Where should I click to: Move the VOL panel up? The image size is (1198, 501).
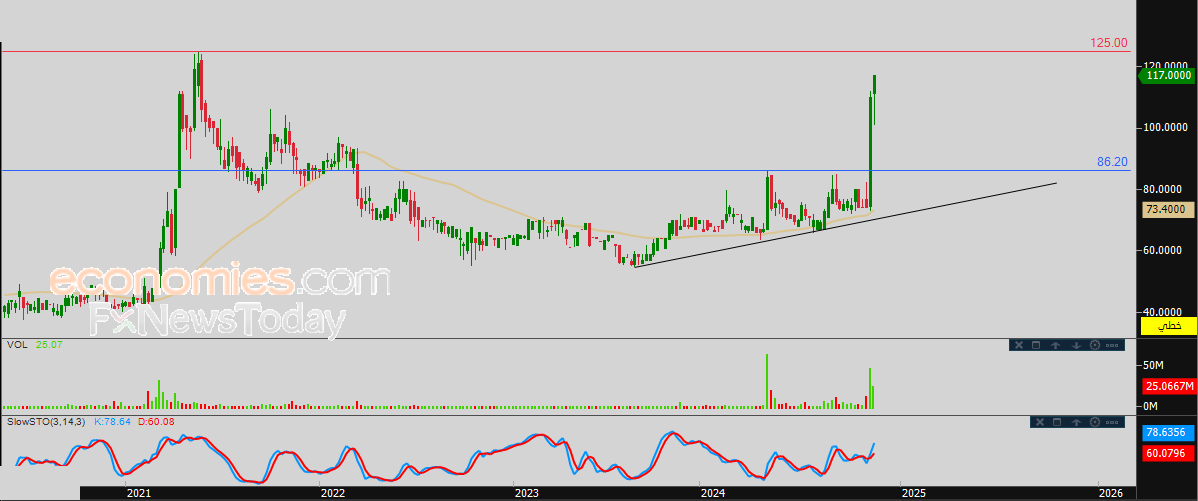tap(1055, 345)
